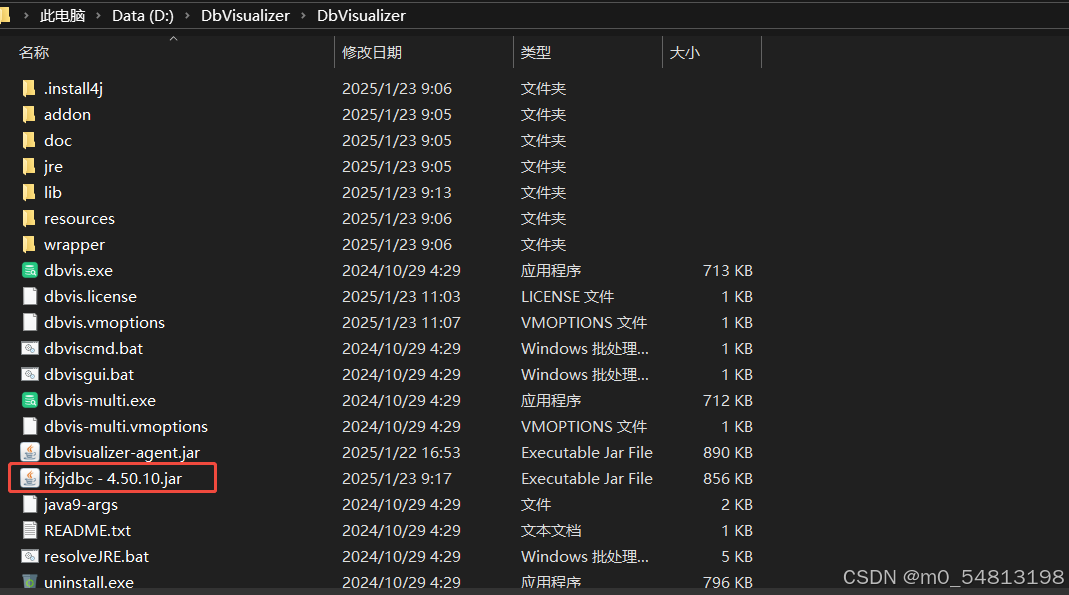Select the file name dbvis.exe
1069x595 pixels.
pyautogui.click(x=78, y=271)
